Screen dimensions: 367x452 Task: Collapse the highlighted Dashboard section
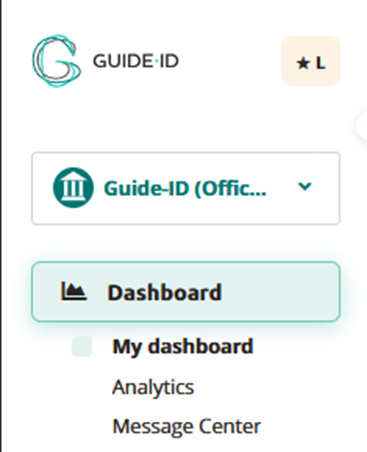click(x=186, y=292)
